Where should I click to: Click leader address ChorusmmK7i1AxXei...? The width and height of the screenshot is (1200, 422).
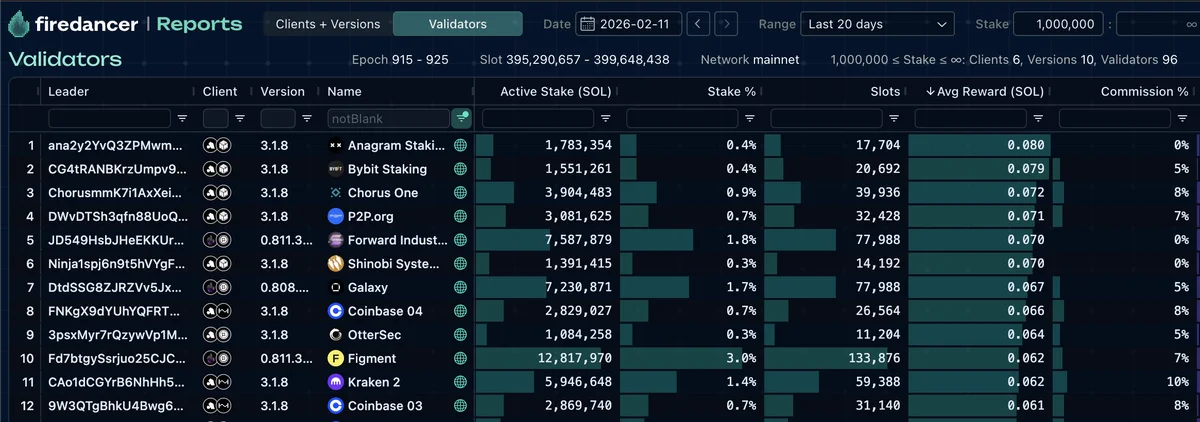click(117, 192)
